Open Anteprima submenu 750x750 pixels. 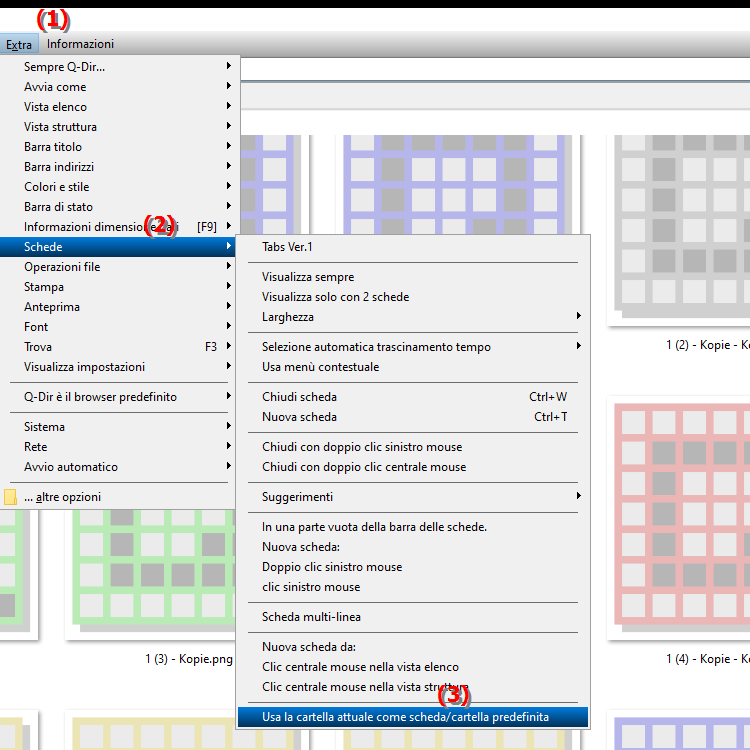tap(118, 307)
